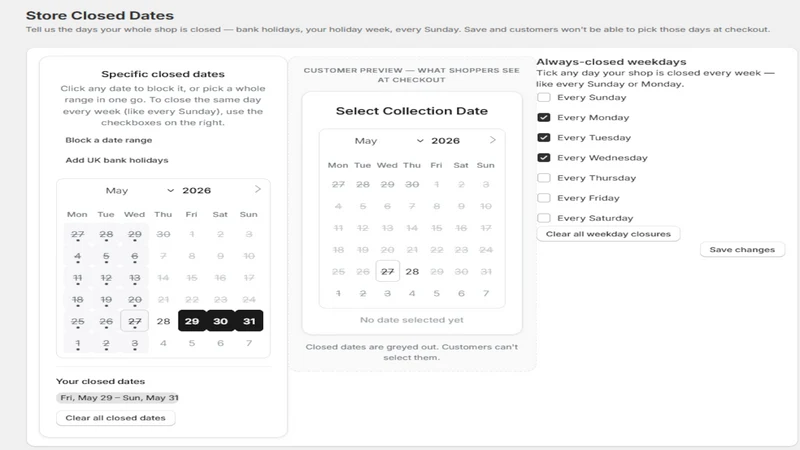Click the Save changes button
Screen dimensions: 800x450
click(742, 249)
